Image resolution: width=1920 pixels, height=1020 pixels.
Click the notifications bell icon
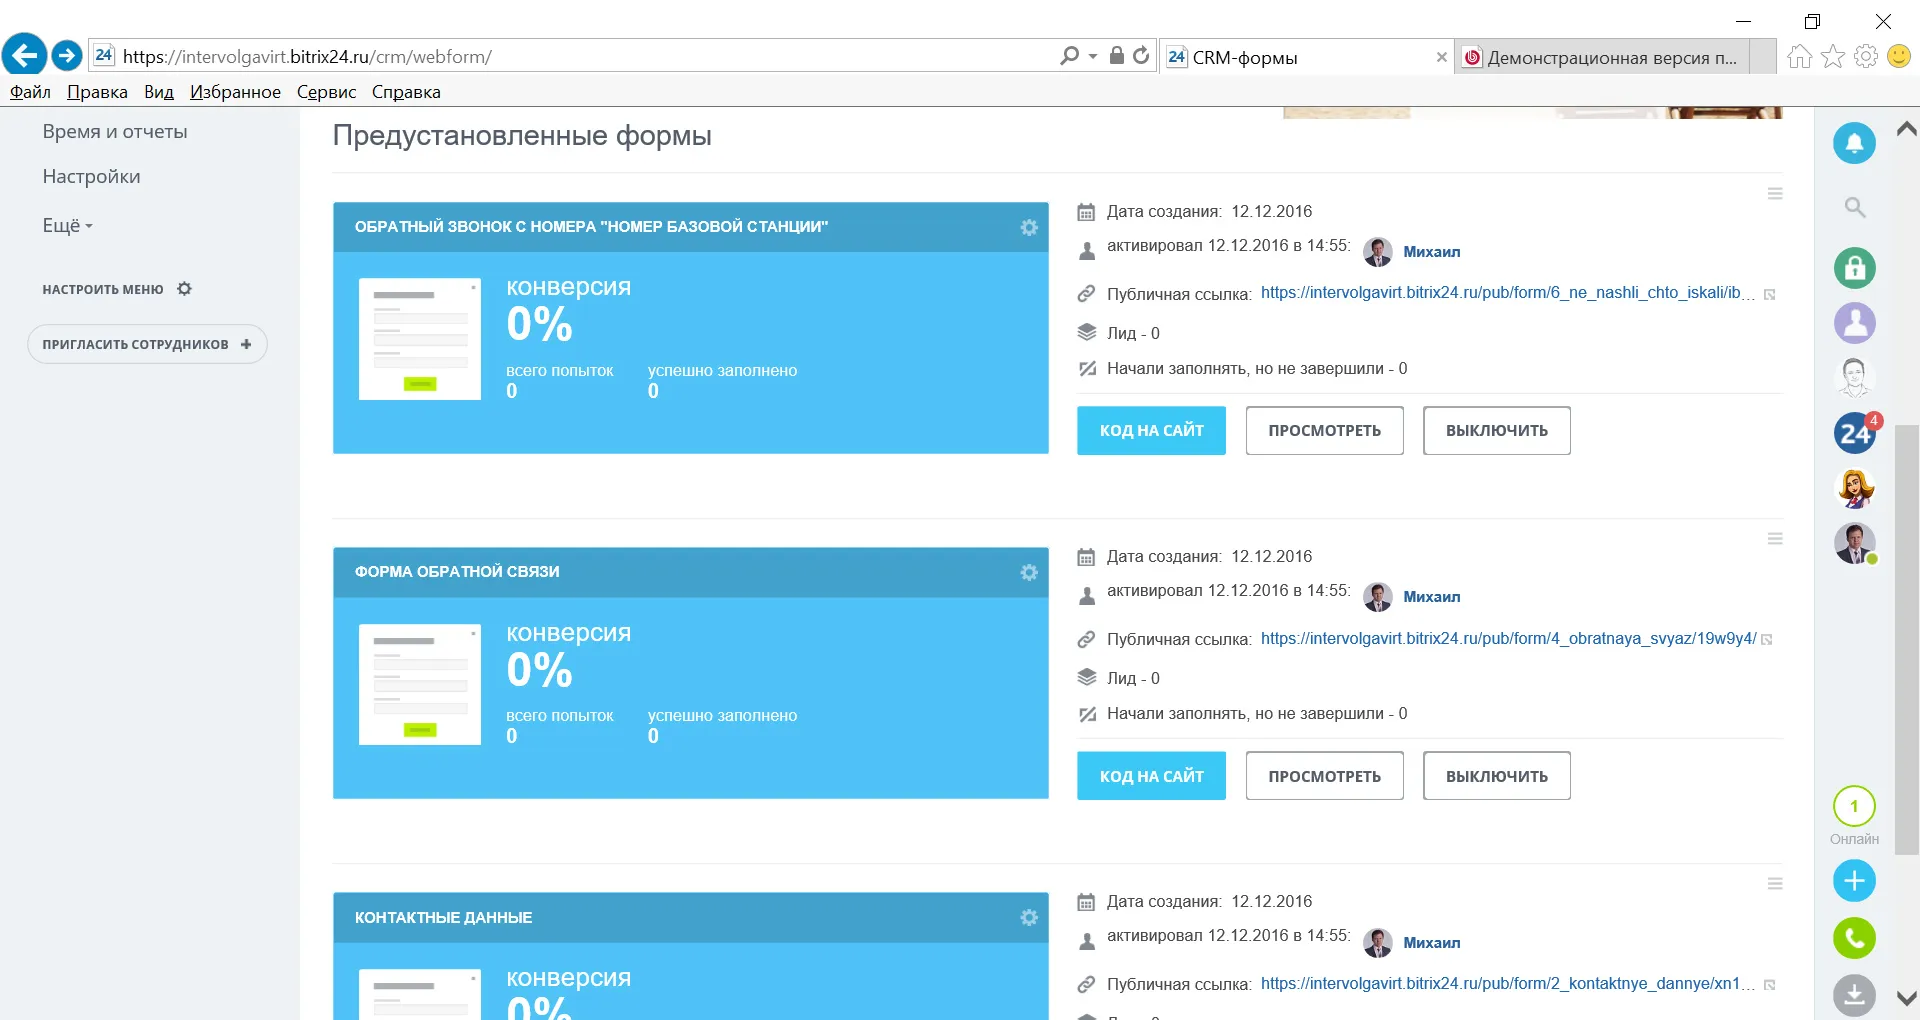(1853, 143)
